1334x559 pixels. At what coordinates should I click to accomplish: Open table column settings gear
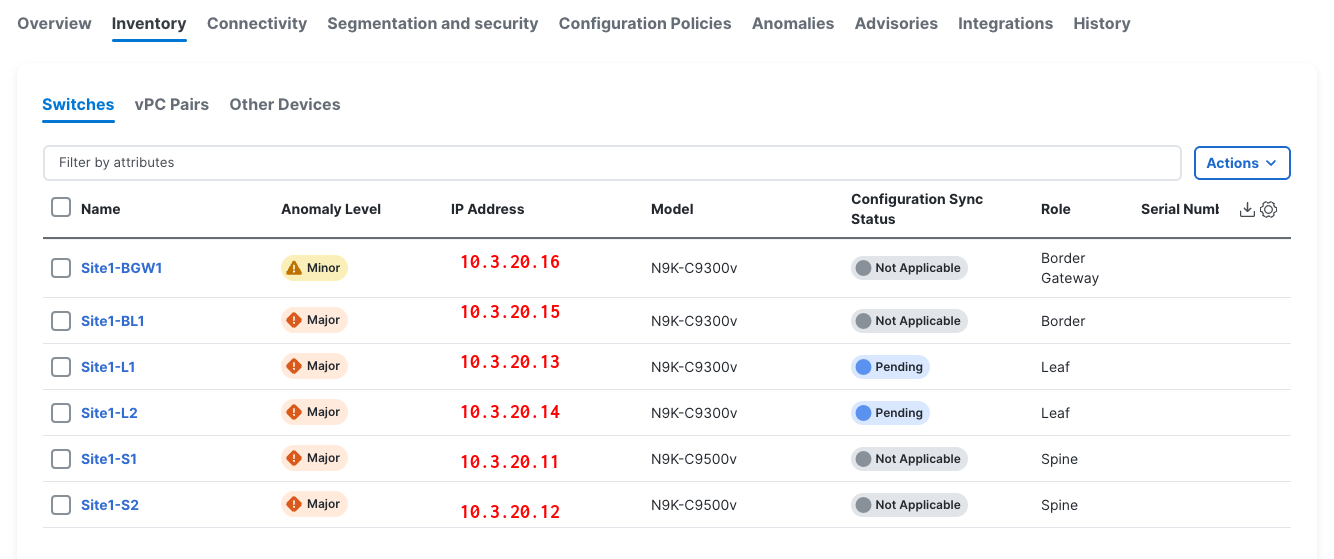pos(1269,210)
